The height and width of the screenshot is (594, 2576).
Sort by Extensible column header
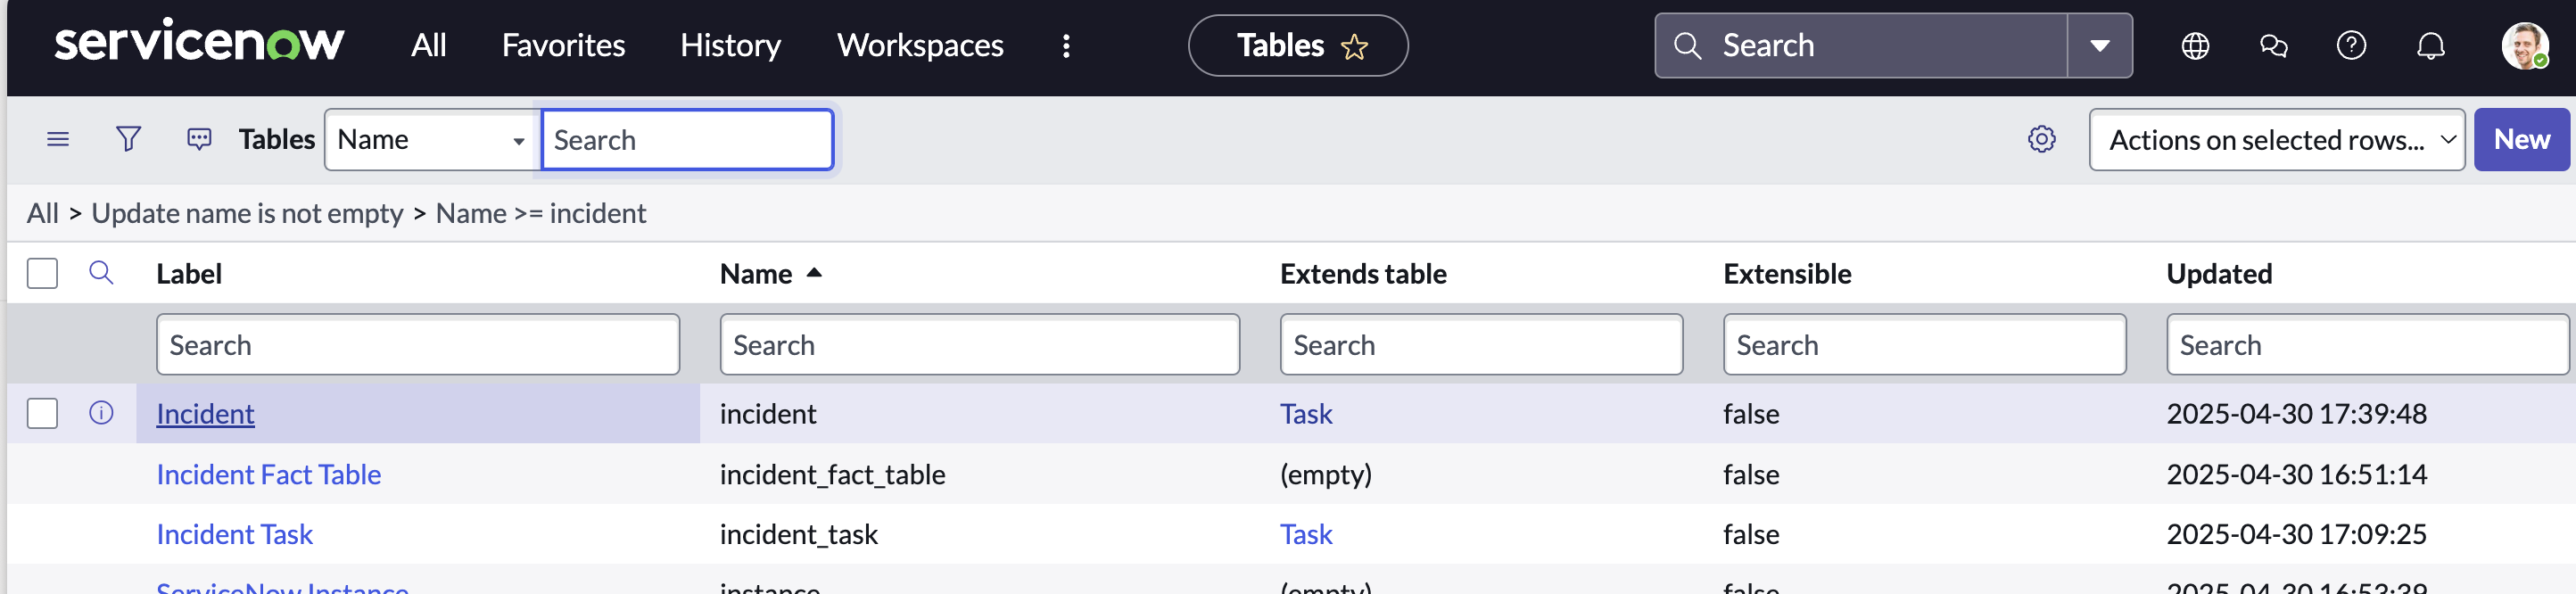1787,274
